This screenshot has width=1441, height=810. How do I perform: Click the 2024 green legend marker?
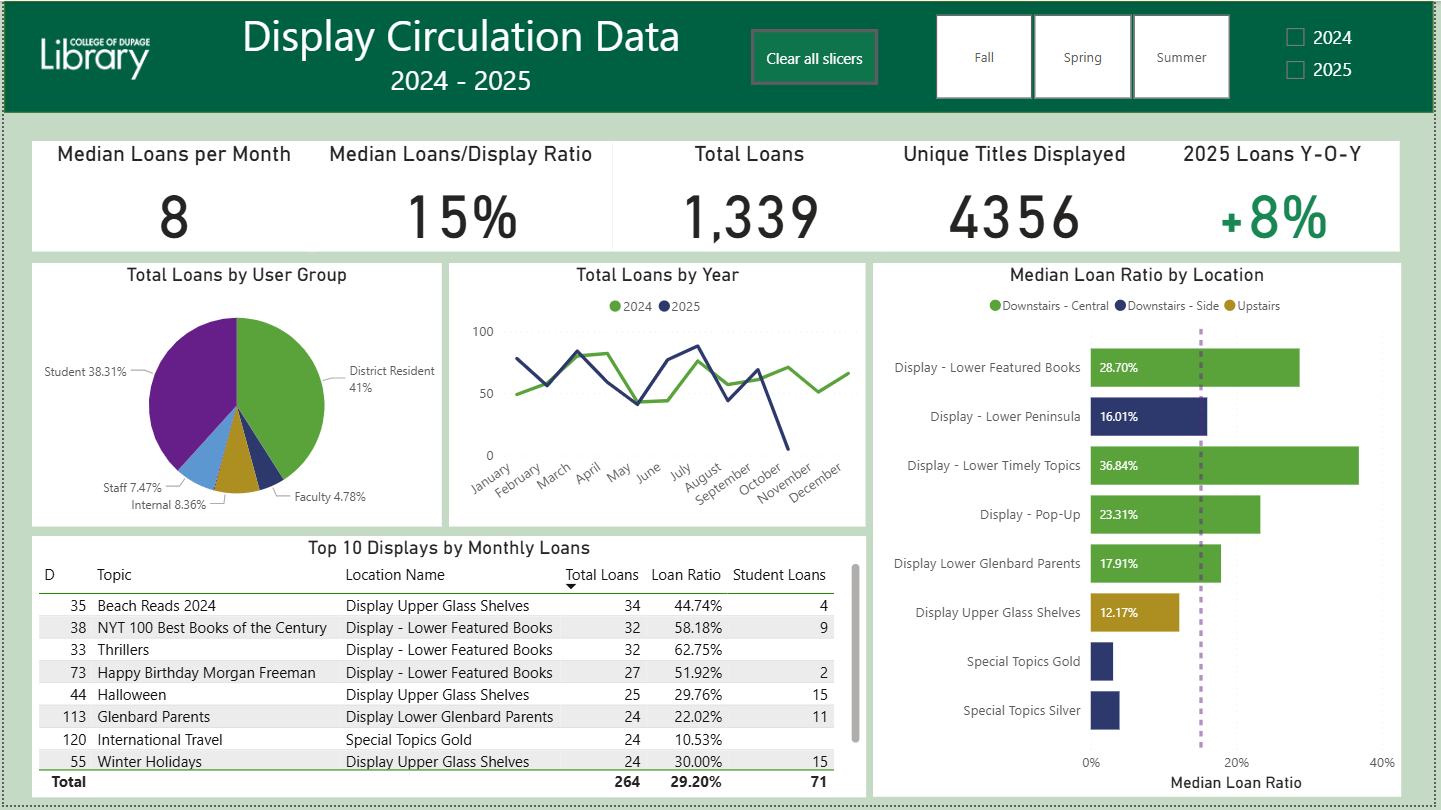(615, 307)
